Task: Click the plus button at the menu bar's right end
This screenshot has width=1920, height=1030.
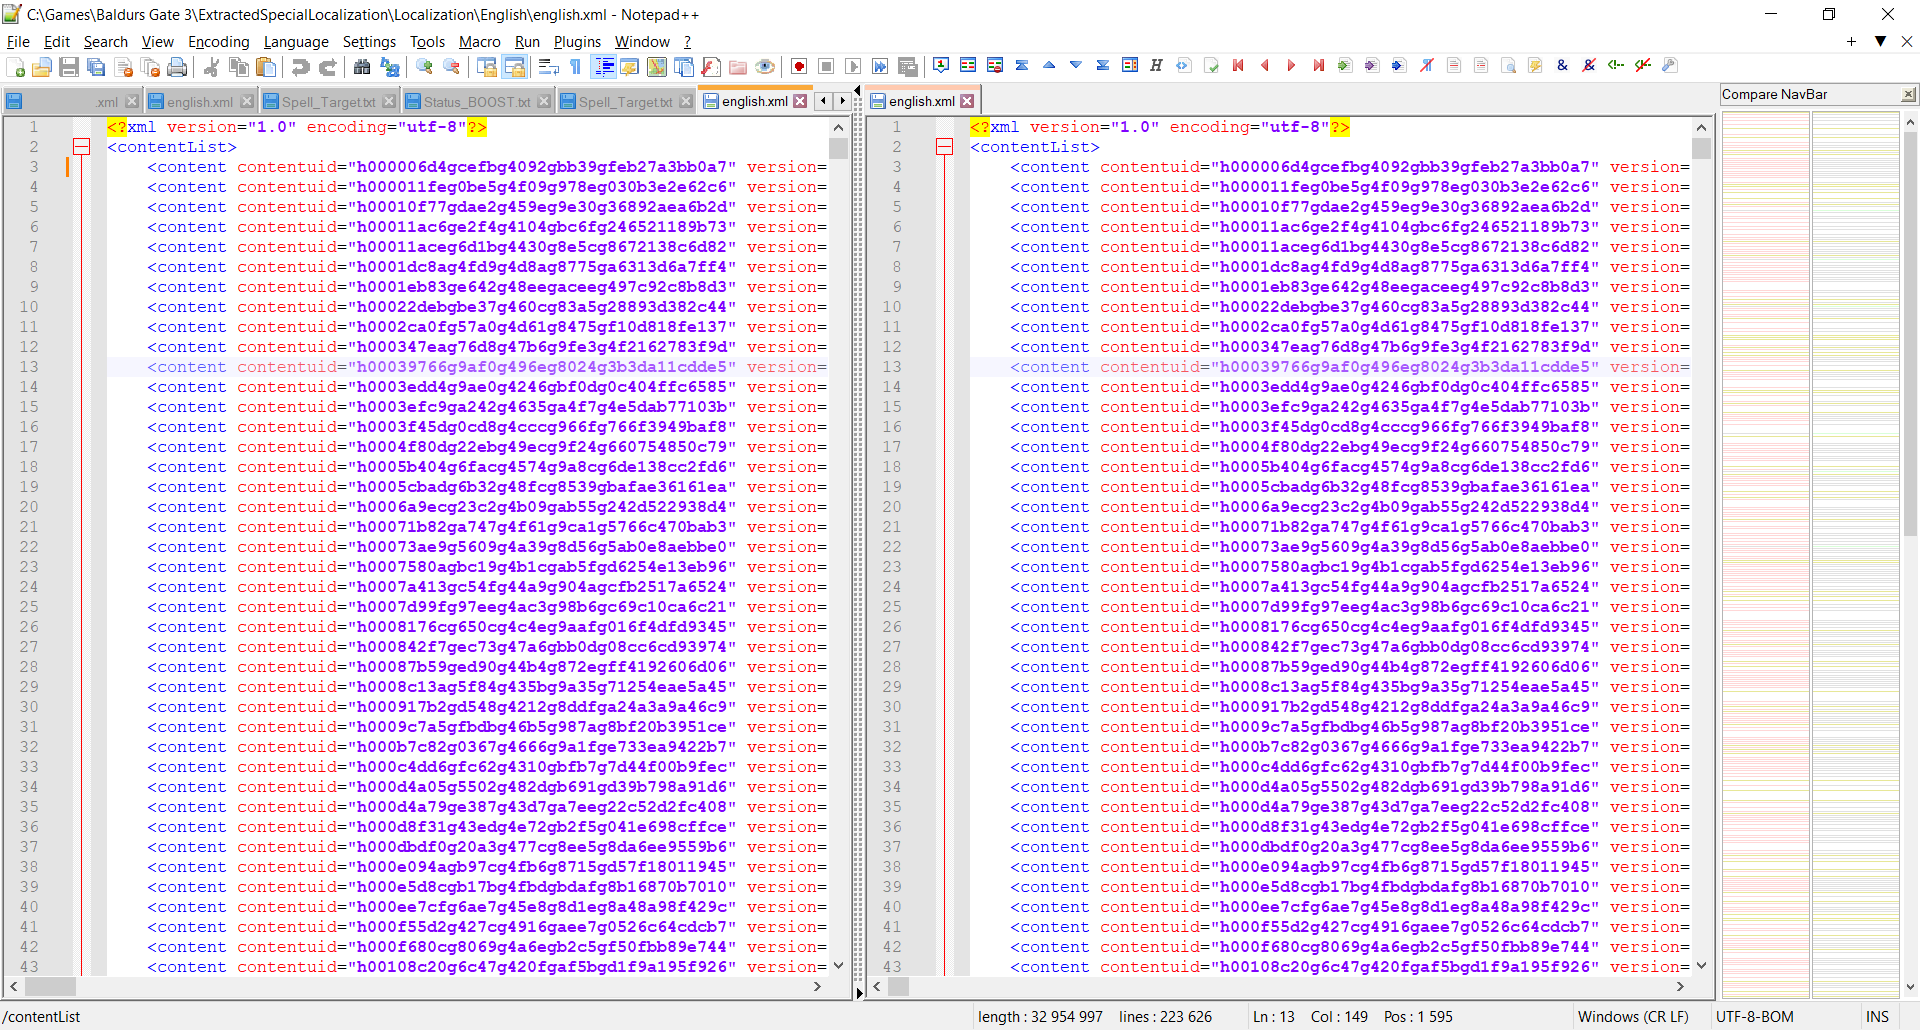Action: click(x=1851, y=41)
